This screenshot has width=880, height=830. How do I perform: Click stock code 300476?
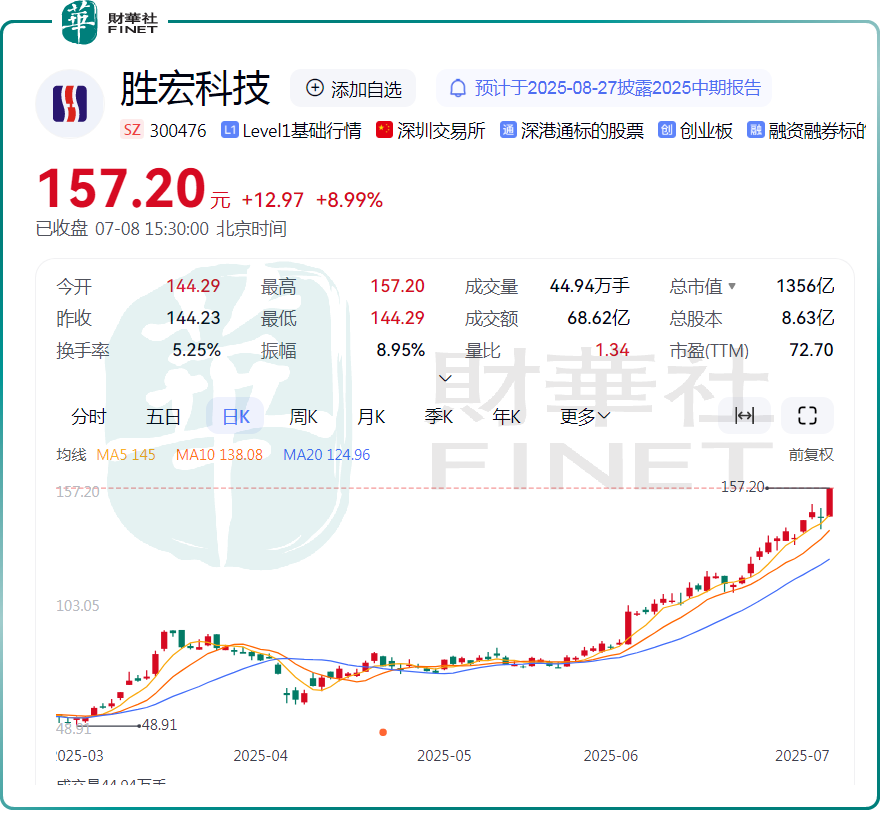point(178,131)
